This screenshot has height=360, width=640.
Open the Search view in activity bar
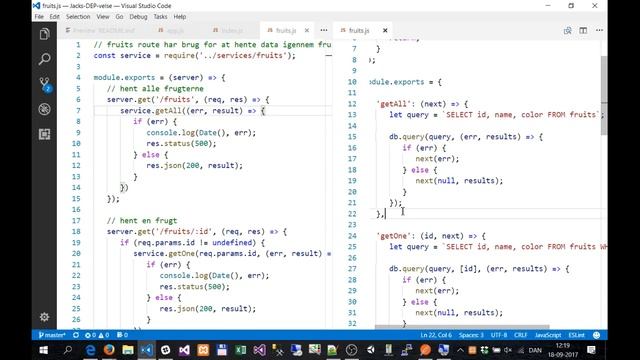(x=44, y=59)
